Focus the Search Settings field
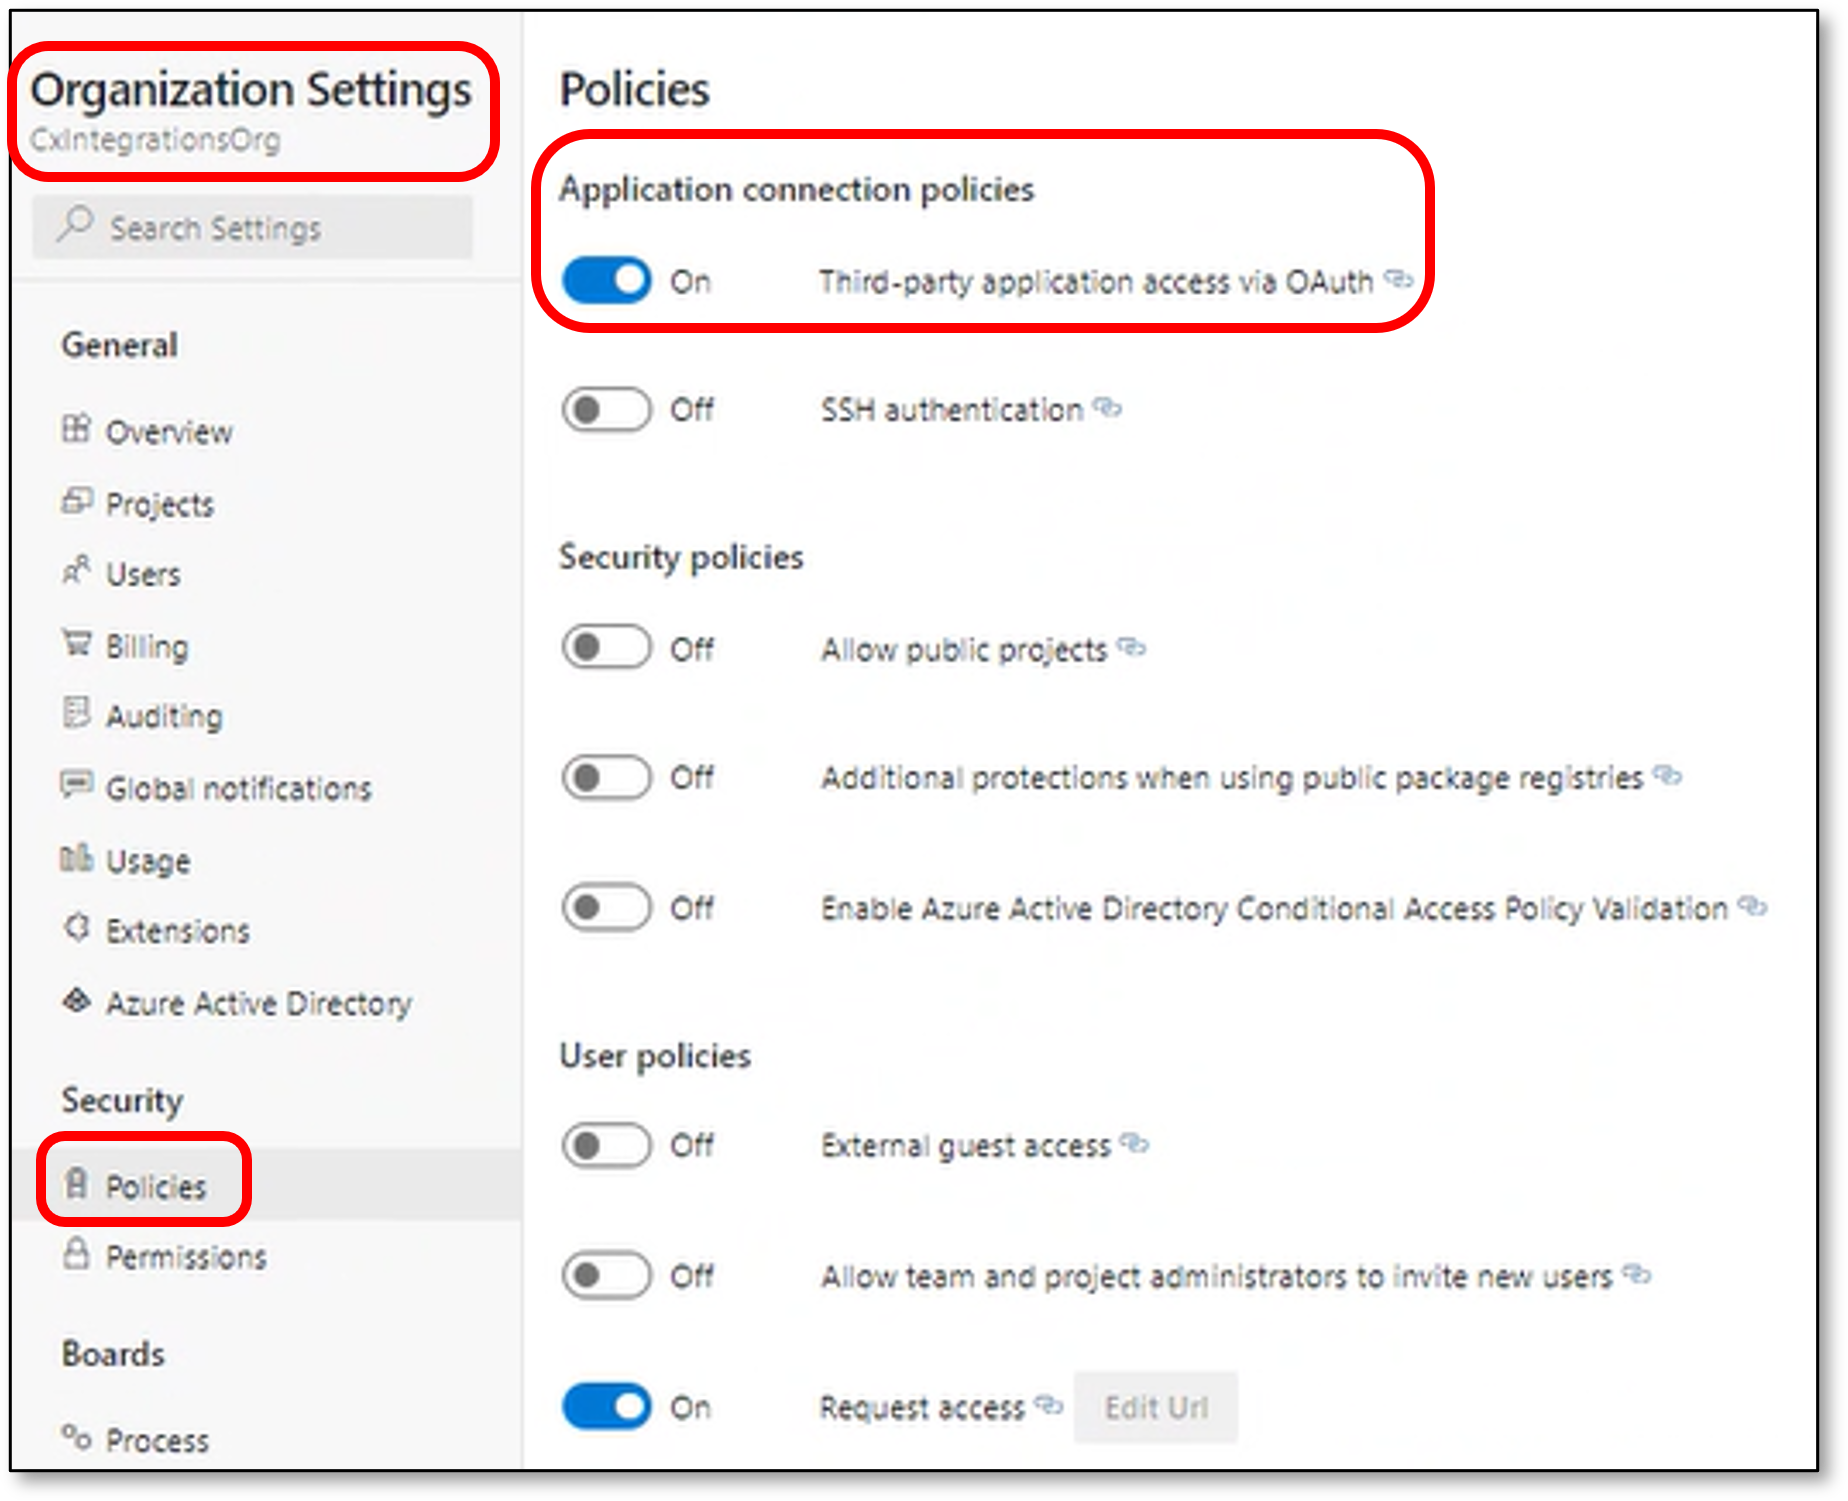Image resolution: width=1848 pixels, height=1501 pixels. click(x=252, y=228)
